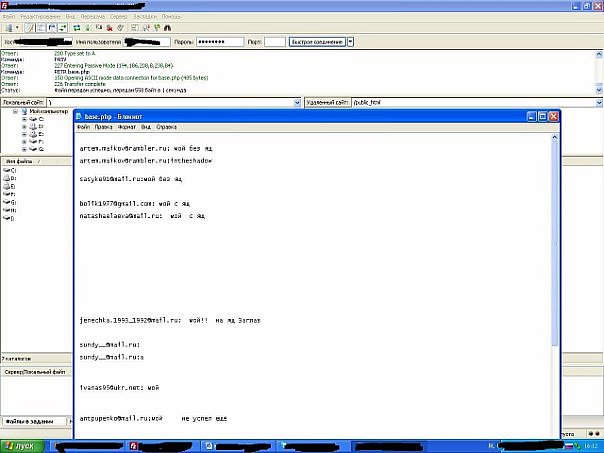Click the Быстрое соединение button

[x=318, y=42]
